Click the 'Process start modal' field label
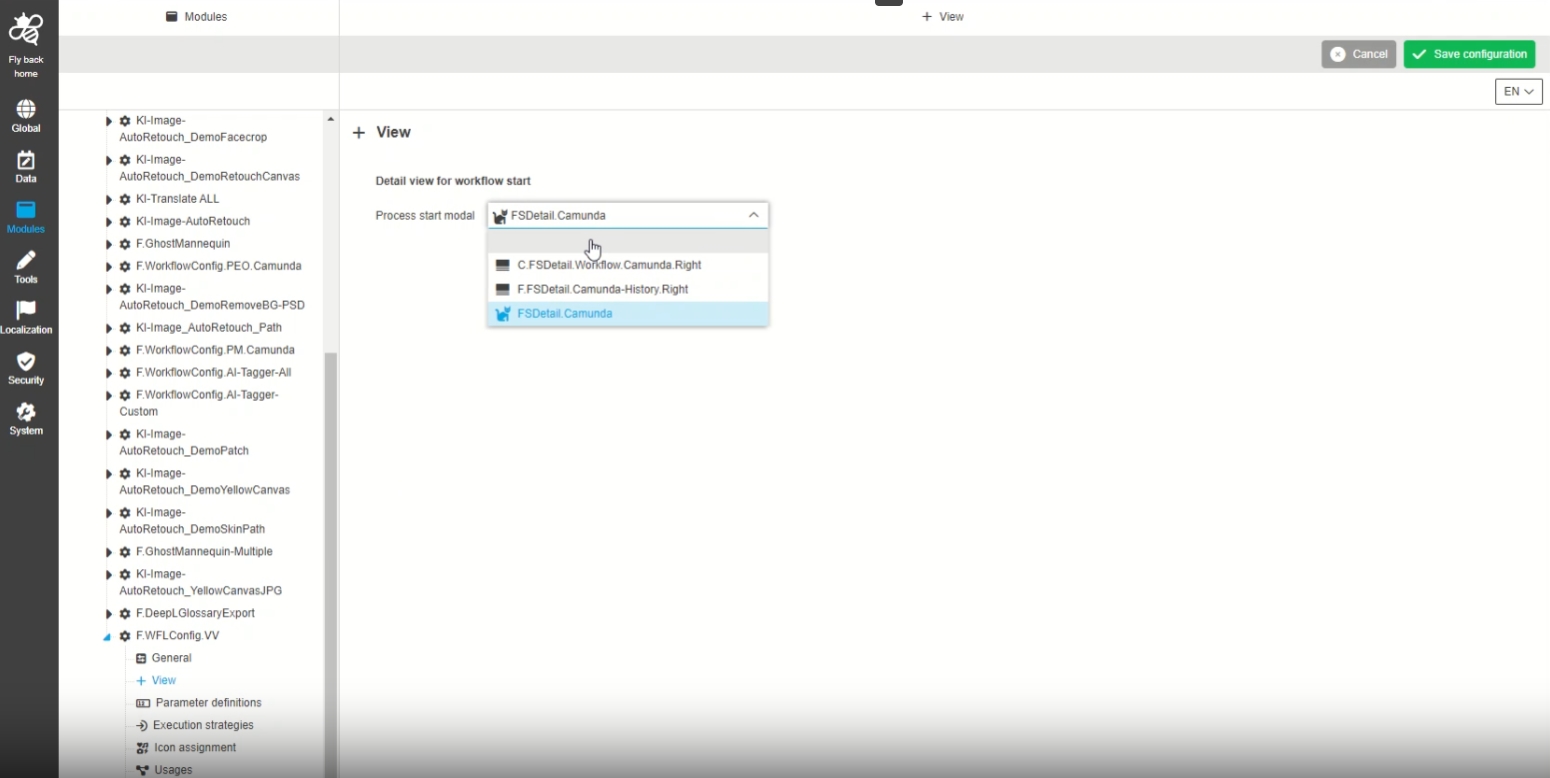Image resolution: width=1550 pixels, height=778 pixels. tap(425, 216)
